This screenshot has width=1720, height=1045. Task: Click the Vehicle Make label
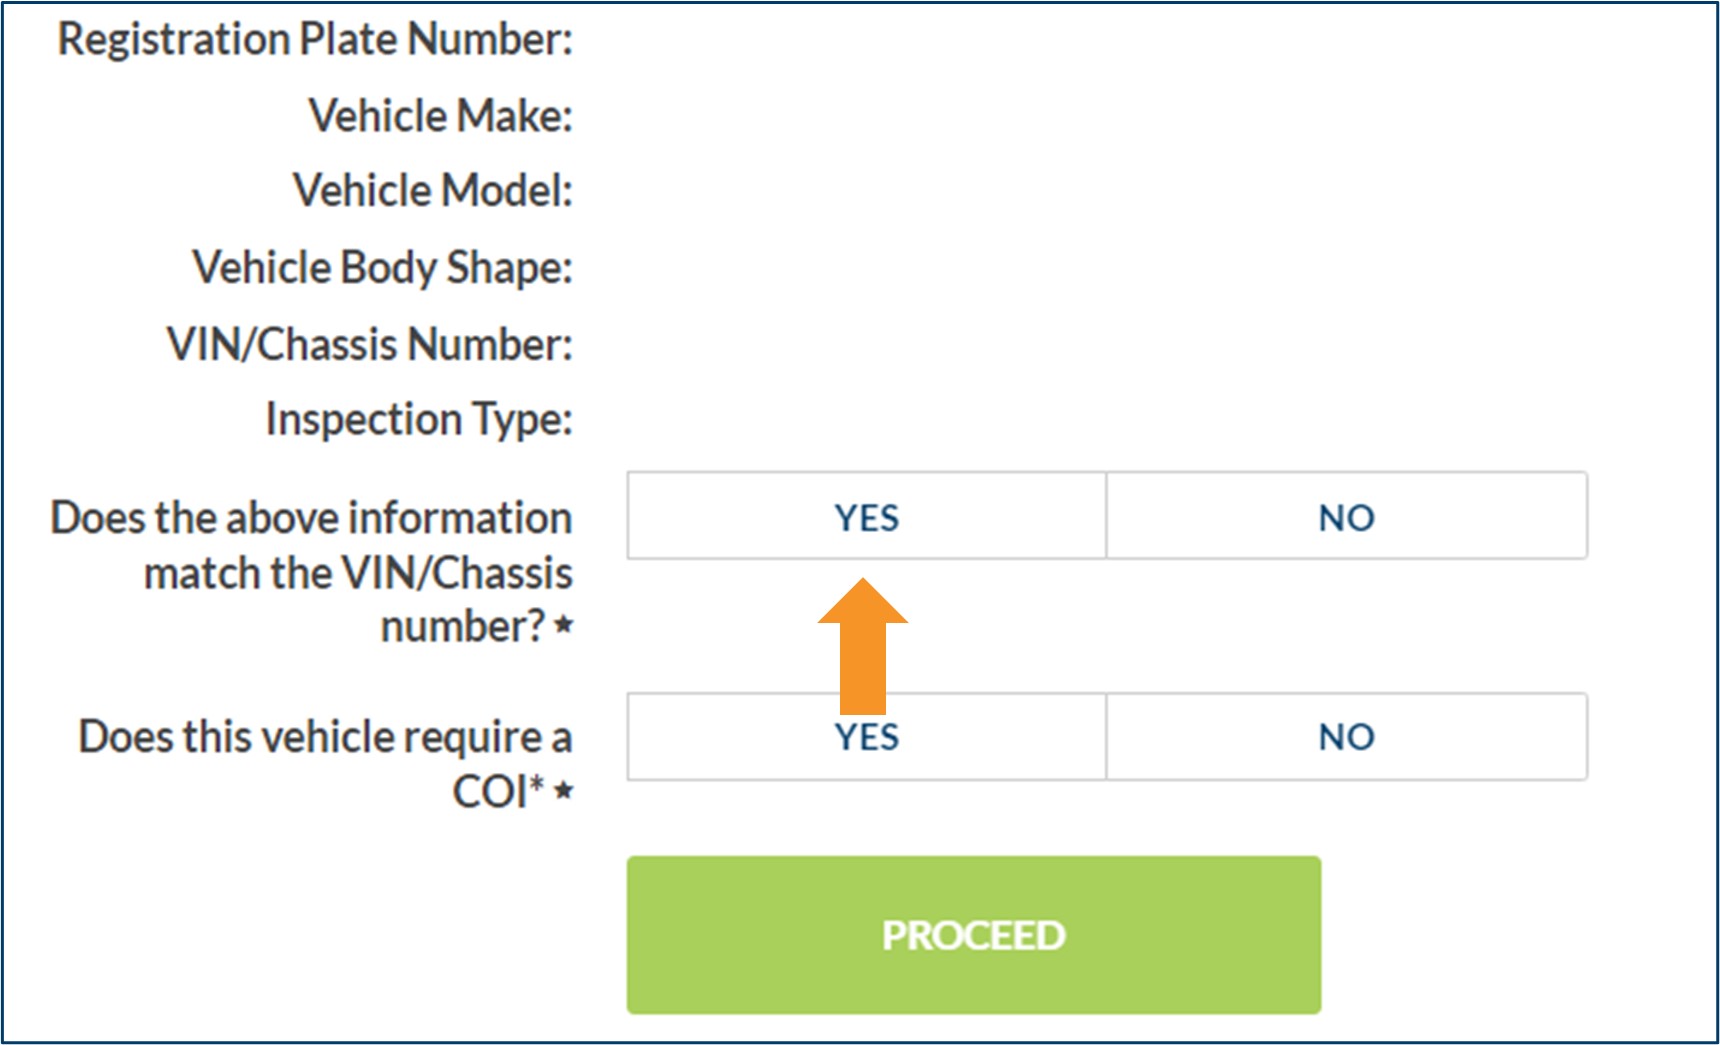pyautogui.click(x=440, y=116)
